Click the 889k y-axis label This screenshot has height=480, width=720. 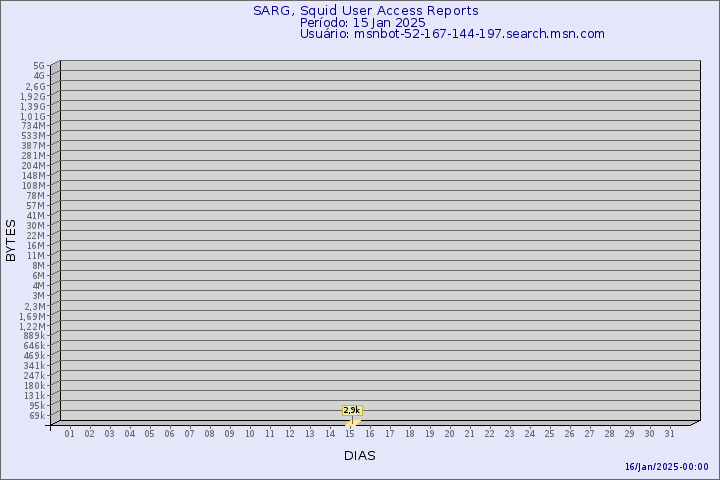tap(35, 336)
